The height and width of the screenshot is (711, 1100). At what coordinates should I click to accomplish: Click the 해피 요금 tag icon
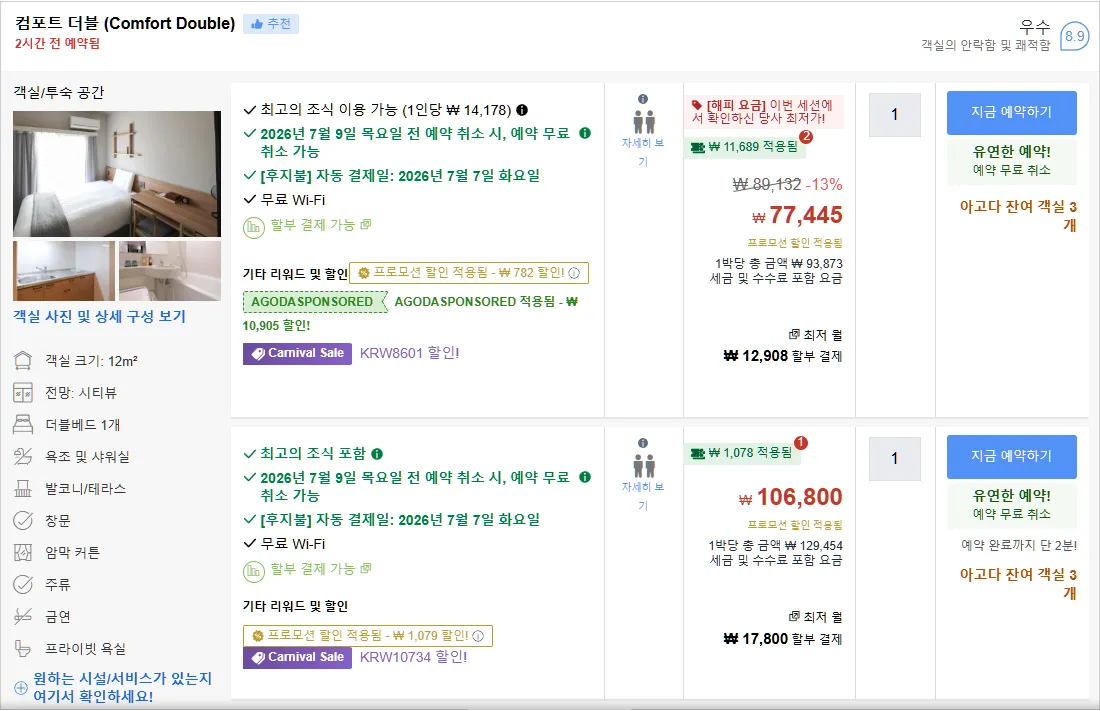(x=697, y=105)
